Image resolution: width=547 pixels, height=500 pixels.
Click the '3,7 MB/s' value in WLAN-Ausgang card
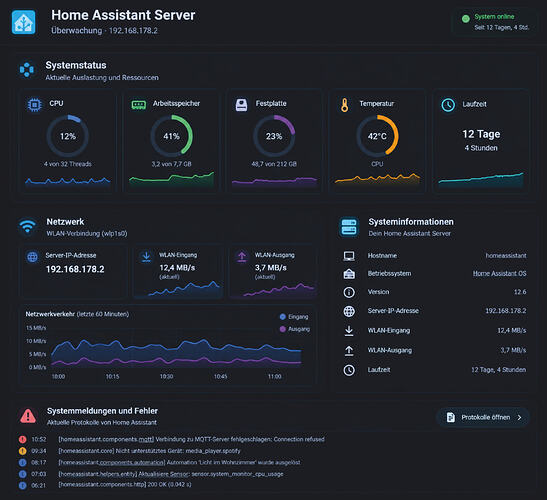coord(271,268)
